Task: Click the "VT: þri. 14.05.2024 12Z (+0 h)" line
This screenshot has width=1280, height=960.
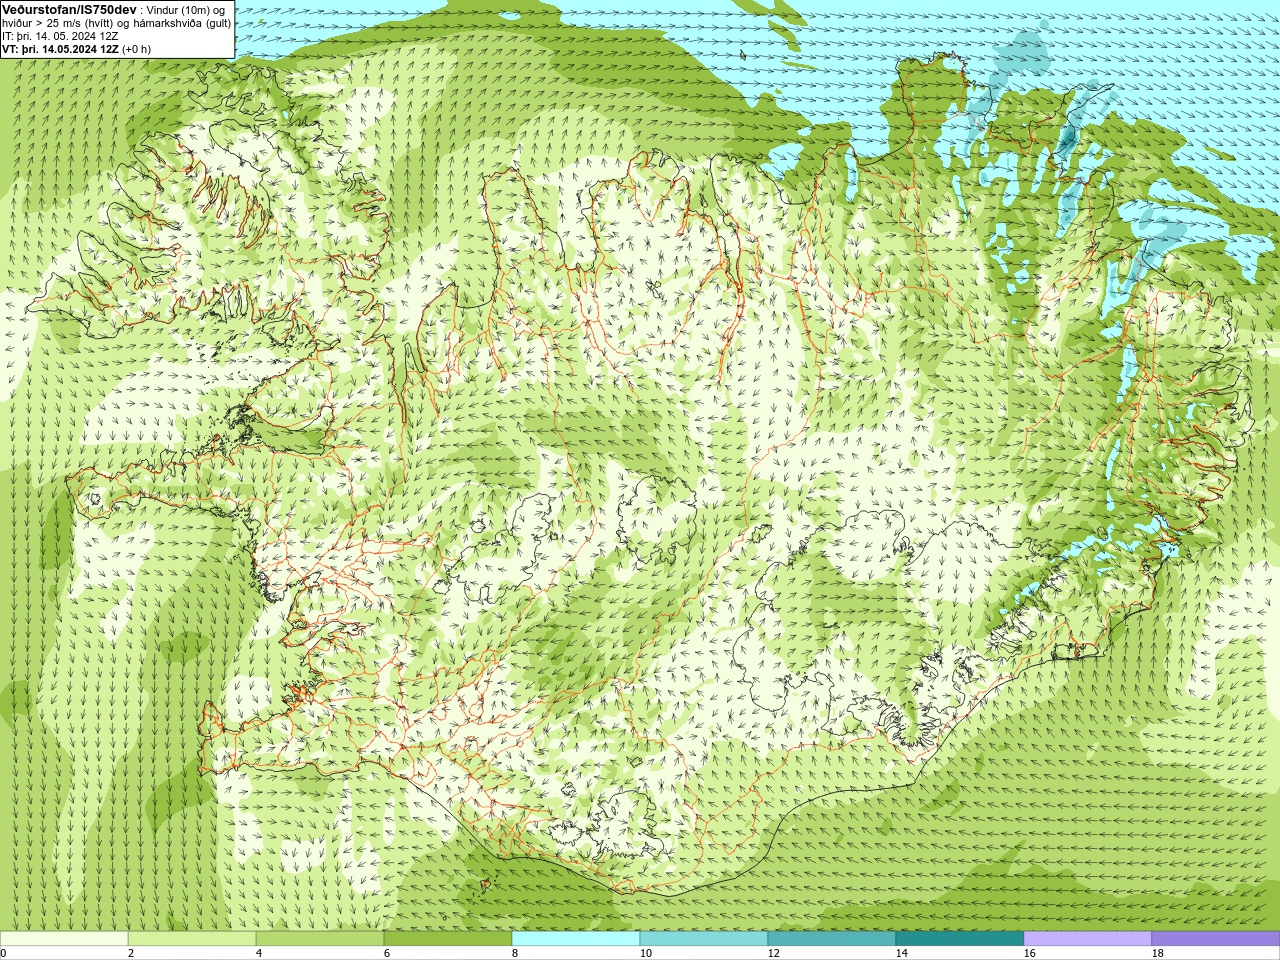Action: click(77, 49)
